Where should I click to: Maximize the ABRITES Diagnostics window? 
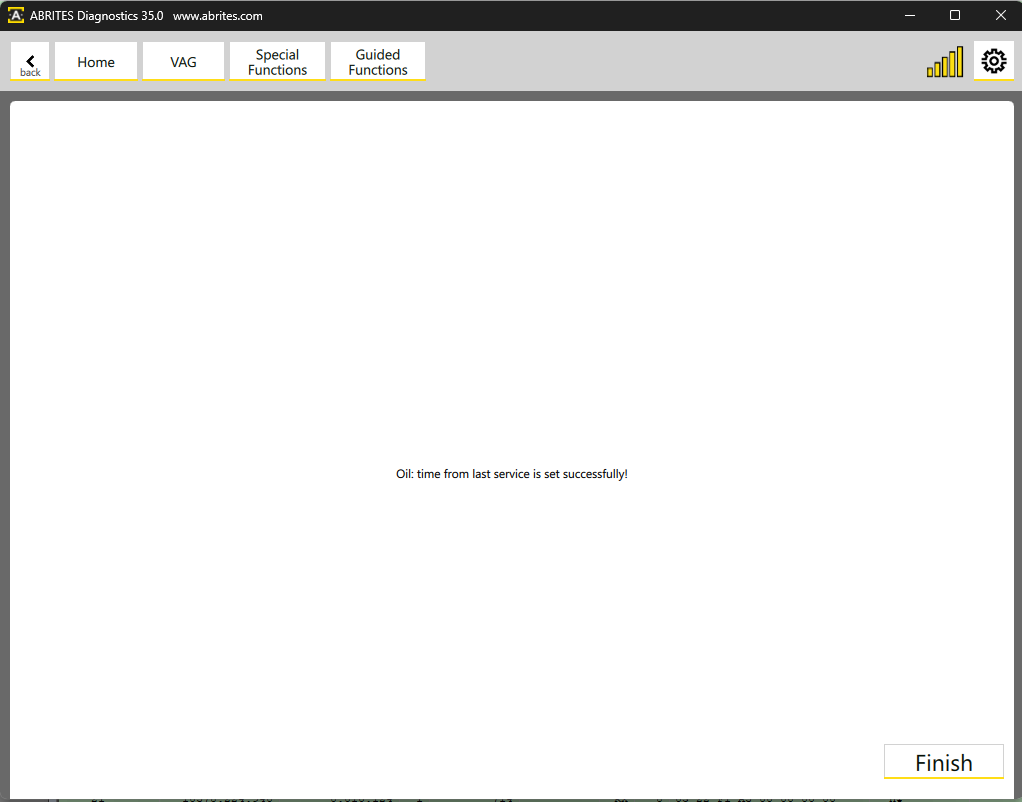pos(955,15)
